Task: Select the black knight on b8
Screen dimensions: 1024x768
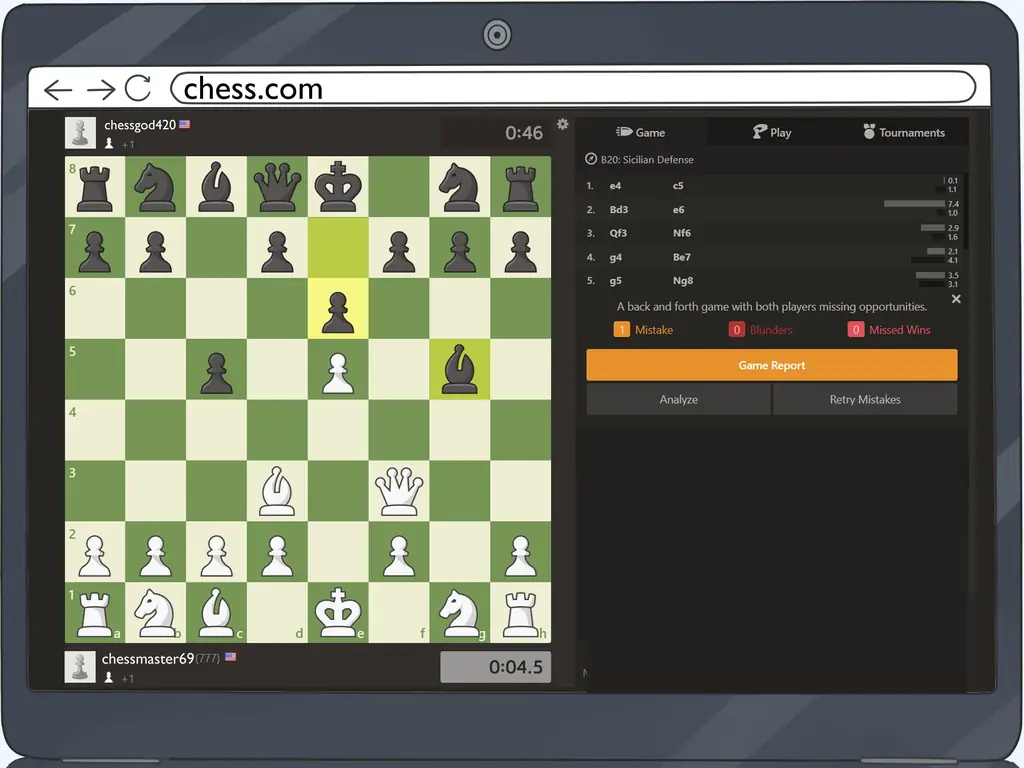Action: [155, 186]
